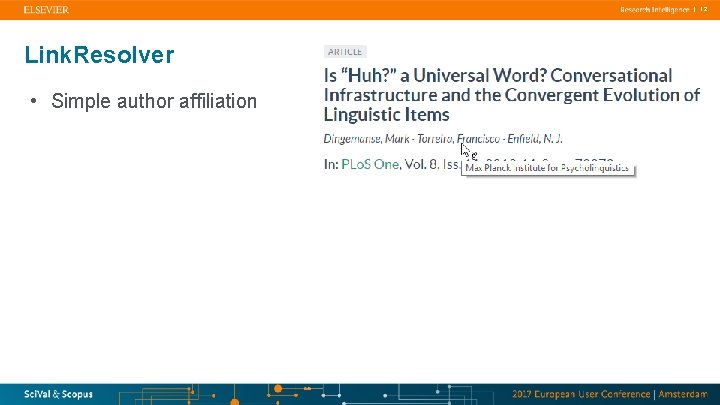Viewport: 720px width, 405px height.
Task: Click the "Vol. 8" citation text
Action: [x=420, y=164]
